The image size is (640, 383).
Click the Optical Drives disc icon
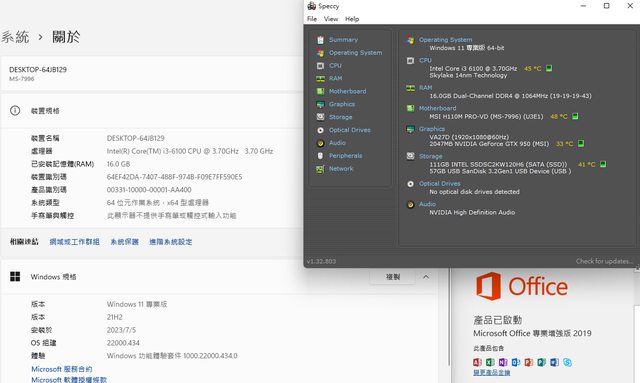tap(320, 130)
